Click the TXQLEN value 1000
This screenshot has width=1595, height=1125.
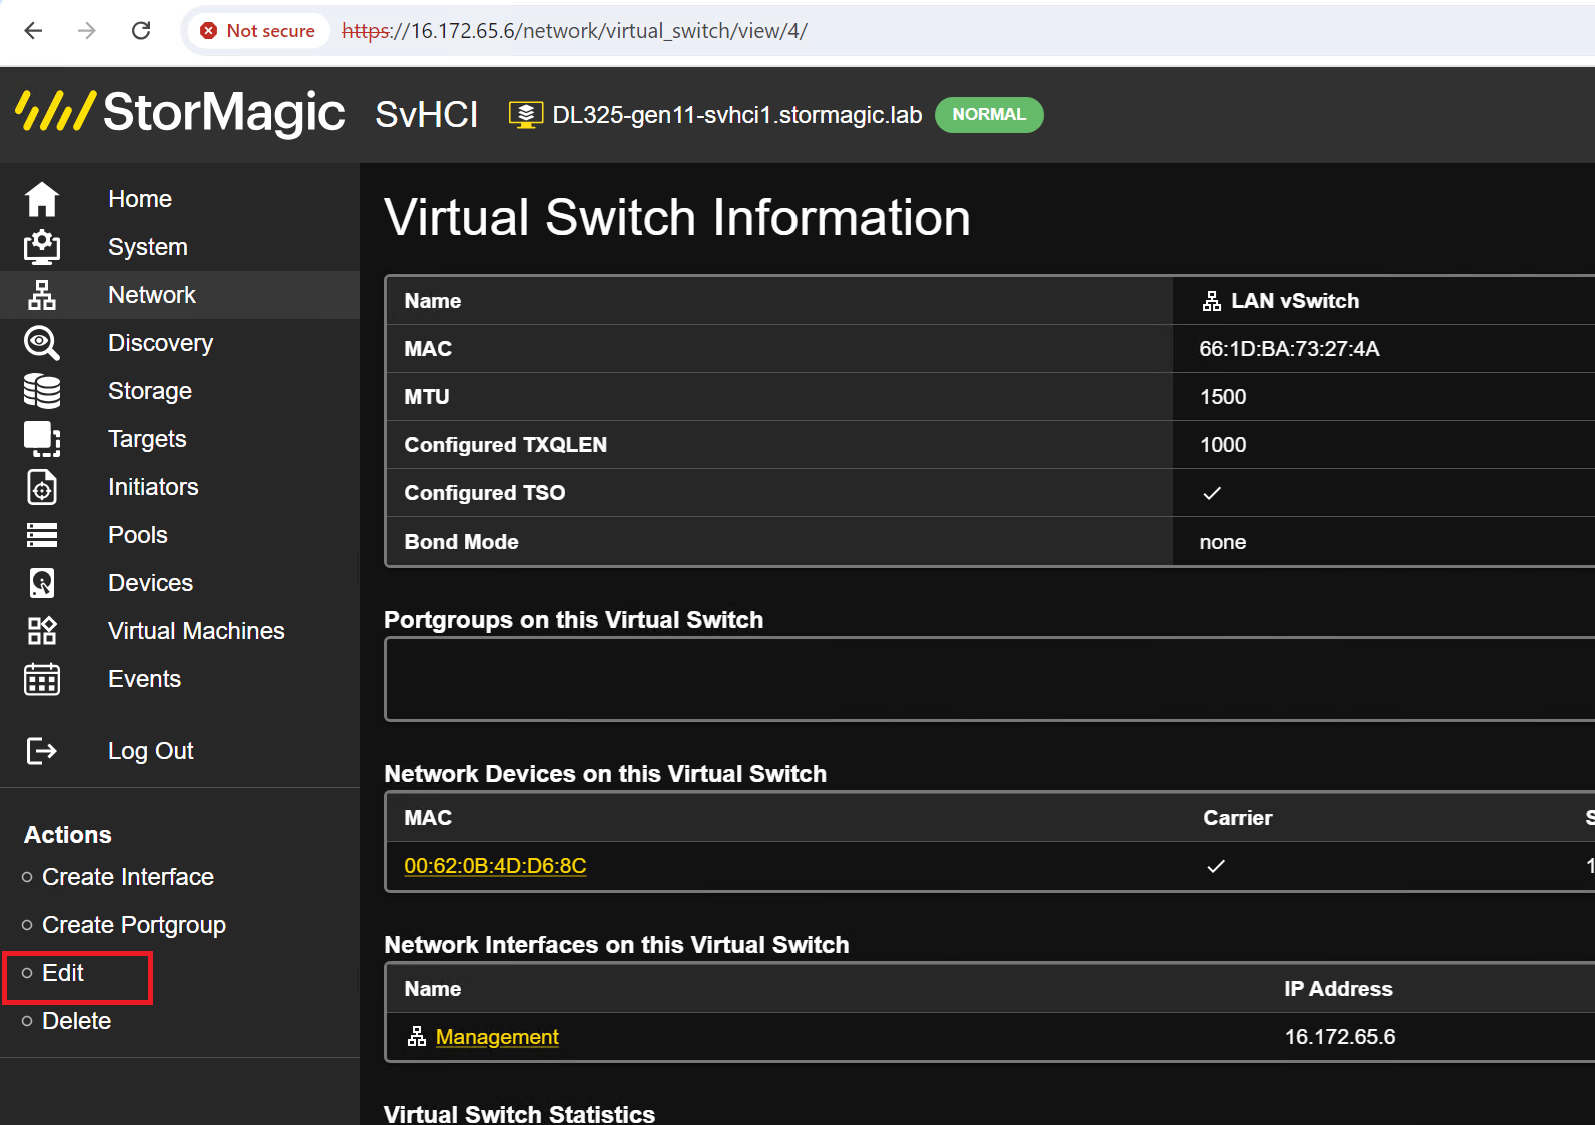(1223, 445)
